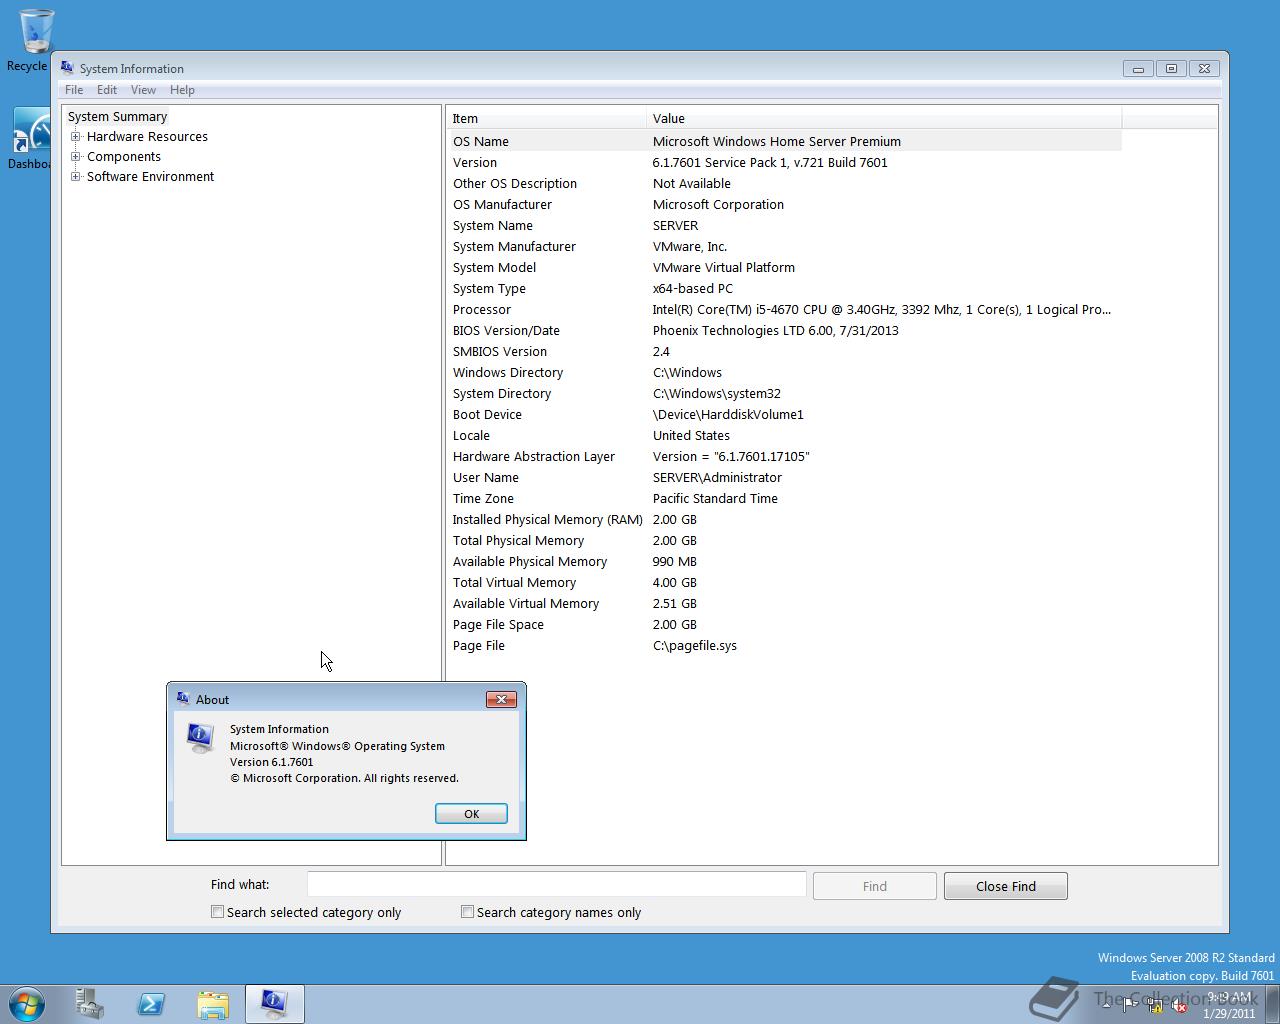Image resolution: width=1280 pixels, height=1024 pixels.
Task: Click the About dialog title icon
Action: (x=183, y=699)
